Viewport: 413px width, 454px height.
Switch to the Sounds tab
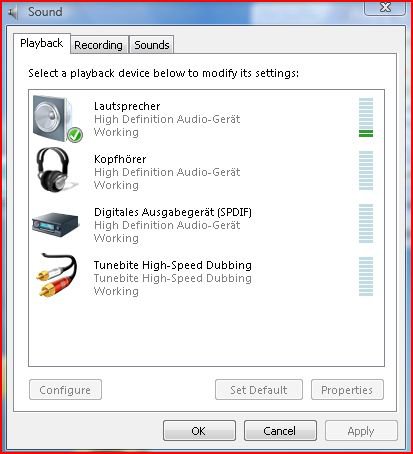(x=152, y=45)
